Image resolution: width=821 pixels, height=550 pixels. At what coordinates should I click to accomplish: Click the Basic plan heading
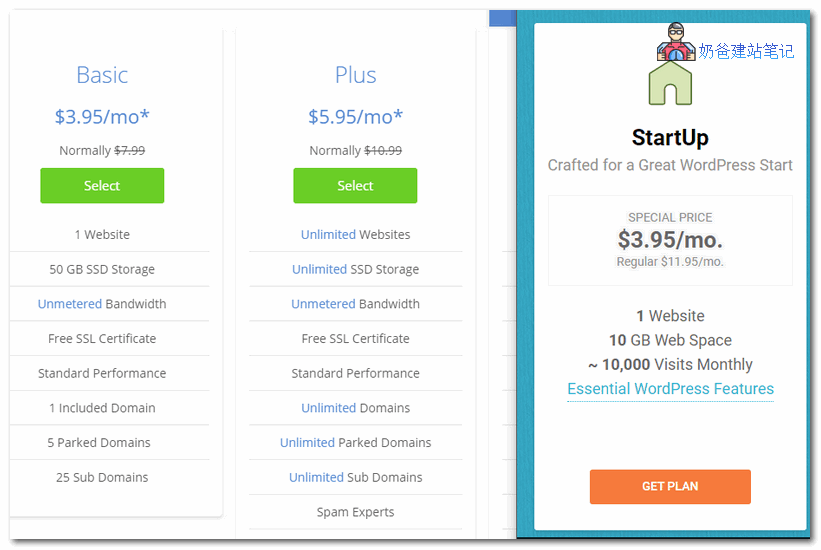(x=102, y=75)
